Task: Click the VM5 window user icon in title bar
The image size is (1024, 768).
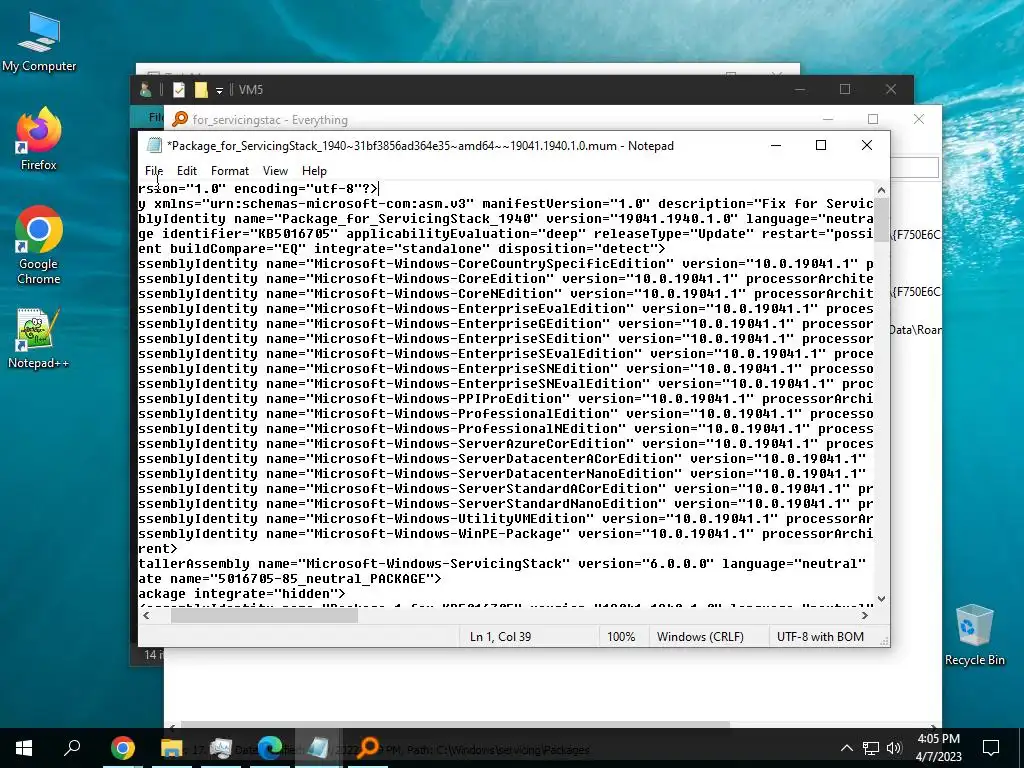Action: click(x=146, y=90)
